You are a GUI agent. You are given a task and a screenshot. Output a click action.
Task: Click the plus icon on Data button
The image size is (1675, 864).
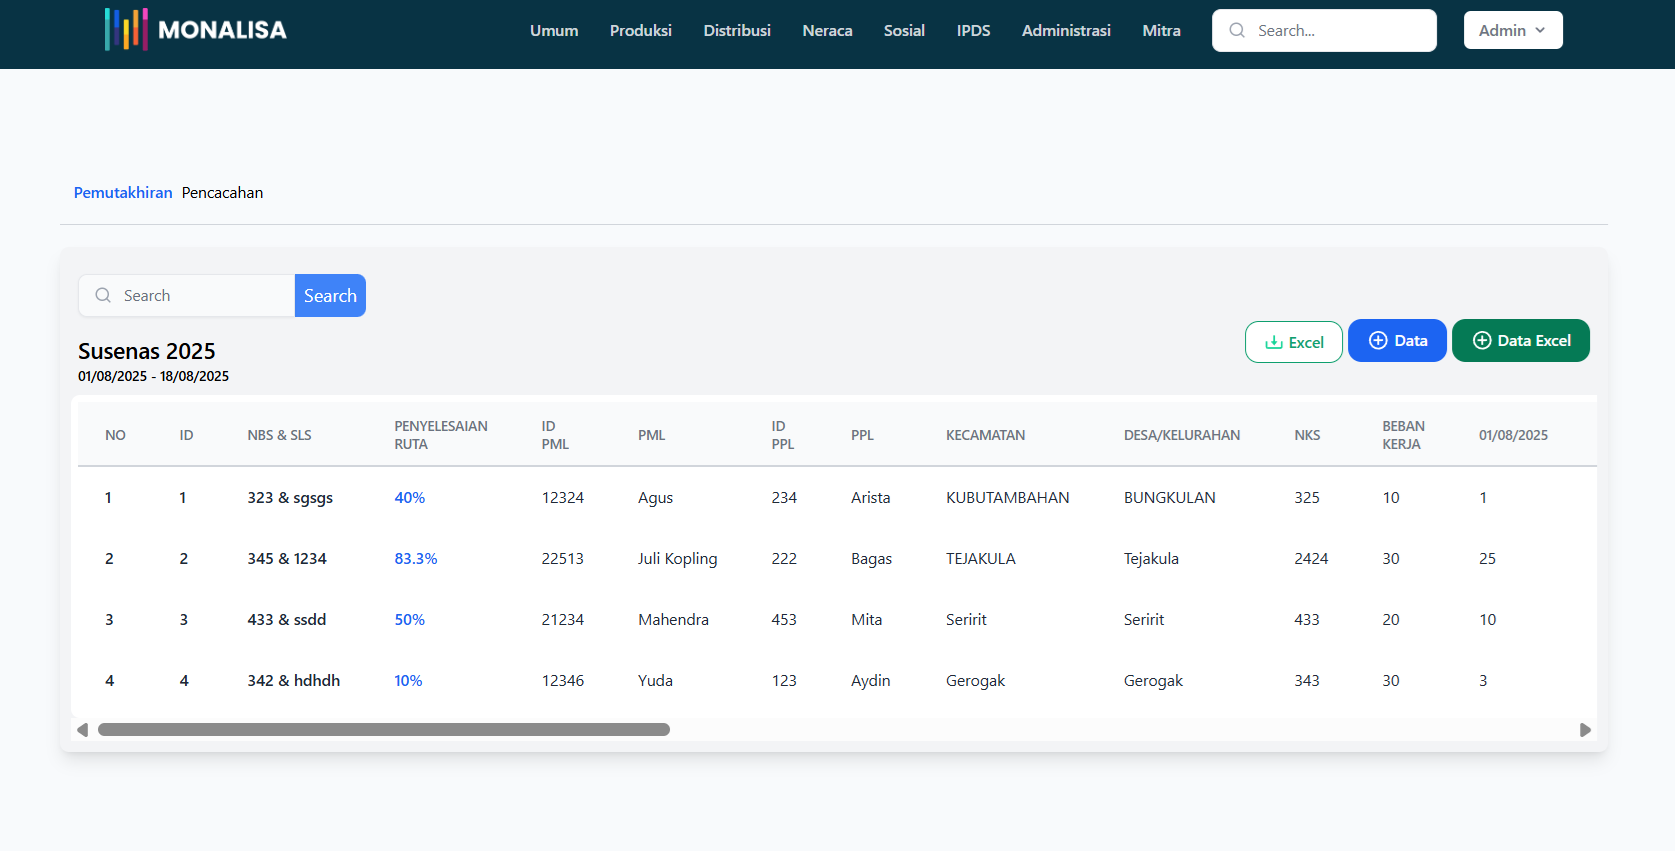coord(1378,340)
